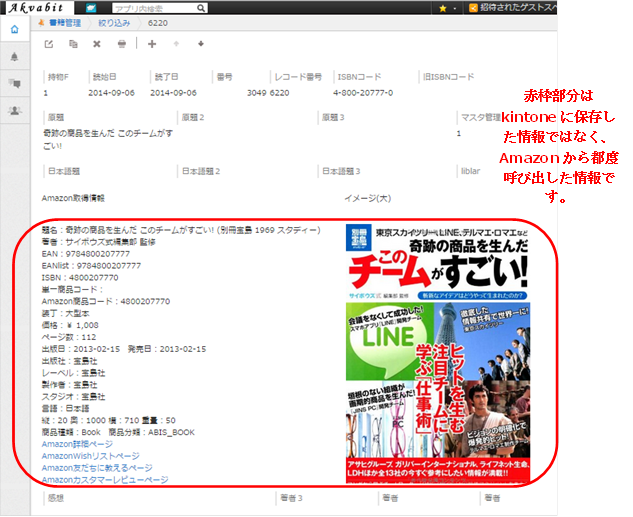Open the Amazonカスタマーレビューページ link

coord(105,480)
